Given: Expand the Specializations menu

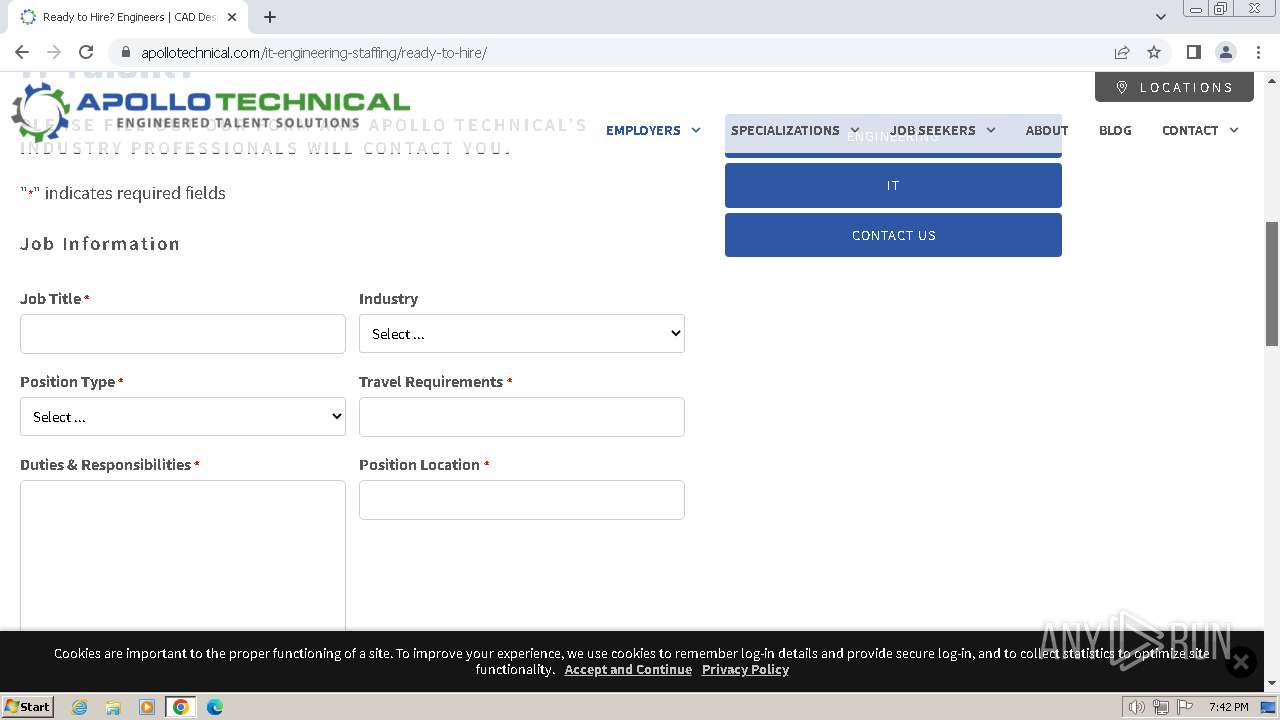Looking at the screenshot, I should (x=795, y=130).
